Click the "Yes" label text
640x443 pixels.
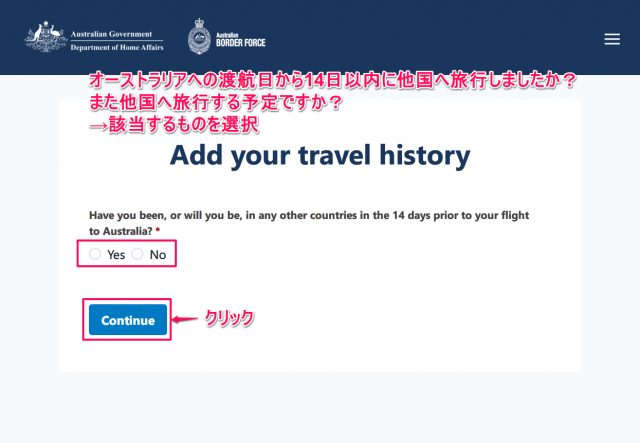point(116,255)
